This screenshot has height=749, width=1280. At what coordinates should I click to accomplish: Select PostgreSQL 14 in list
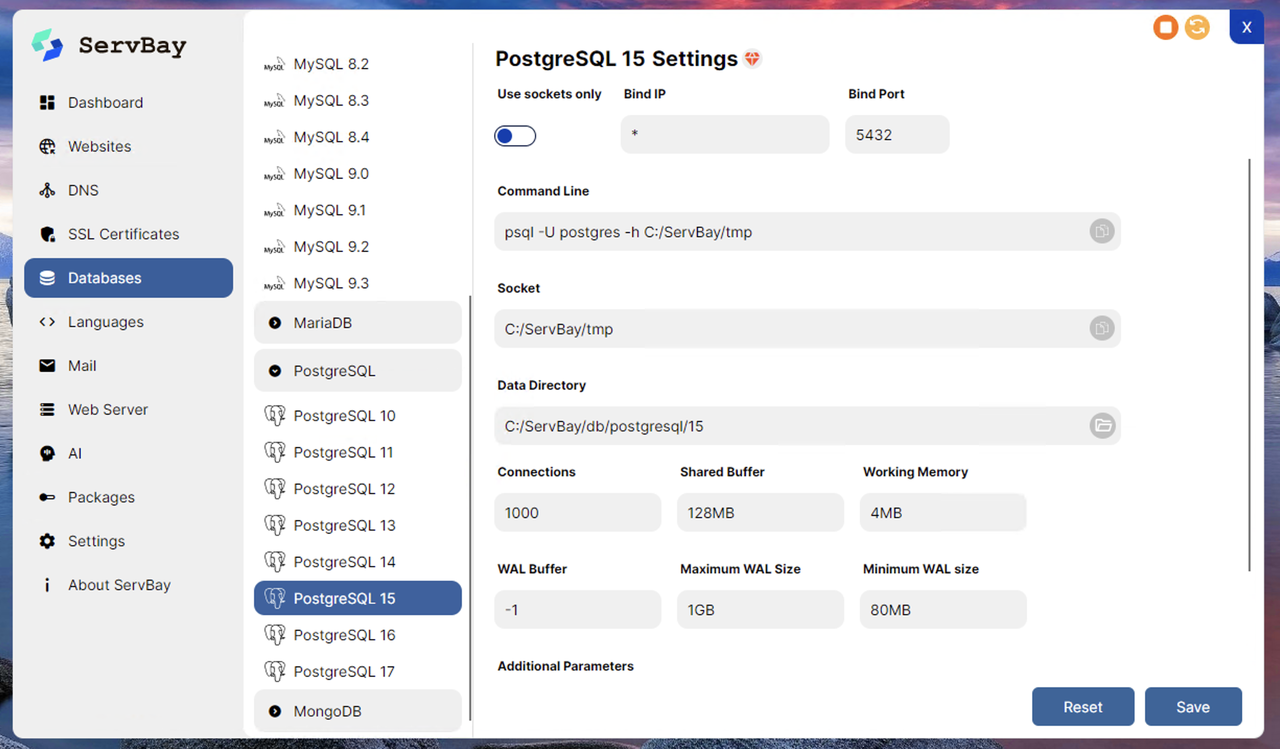coord(358,562)
